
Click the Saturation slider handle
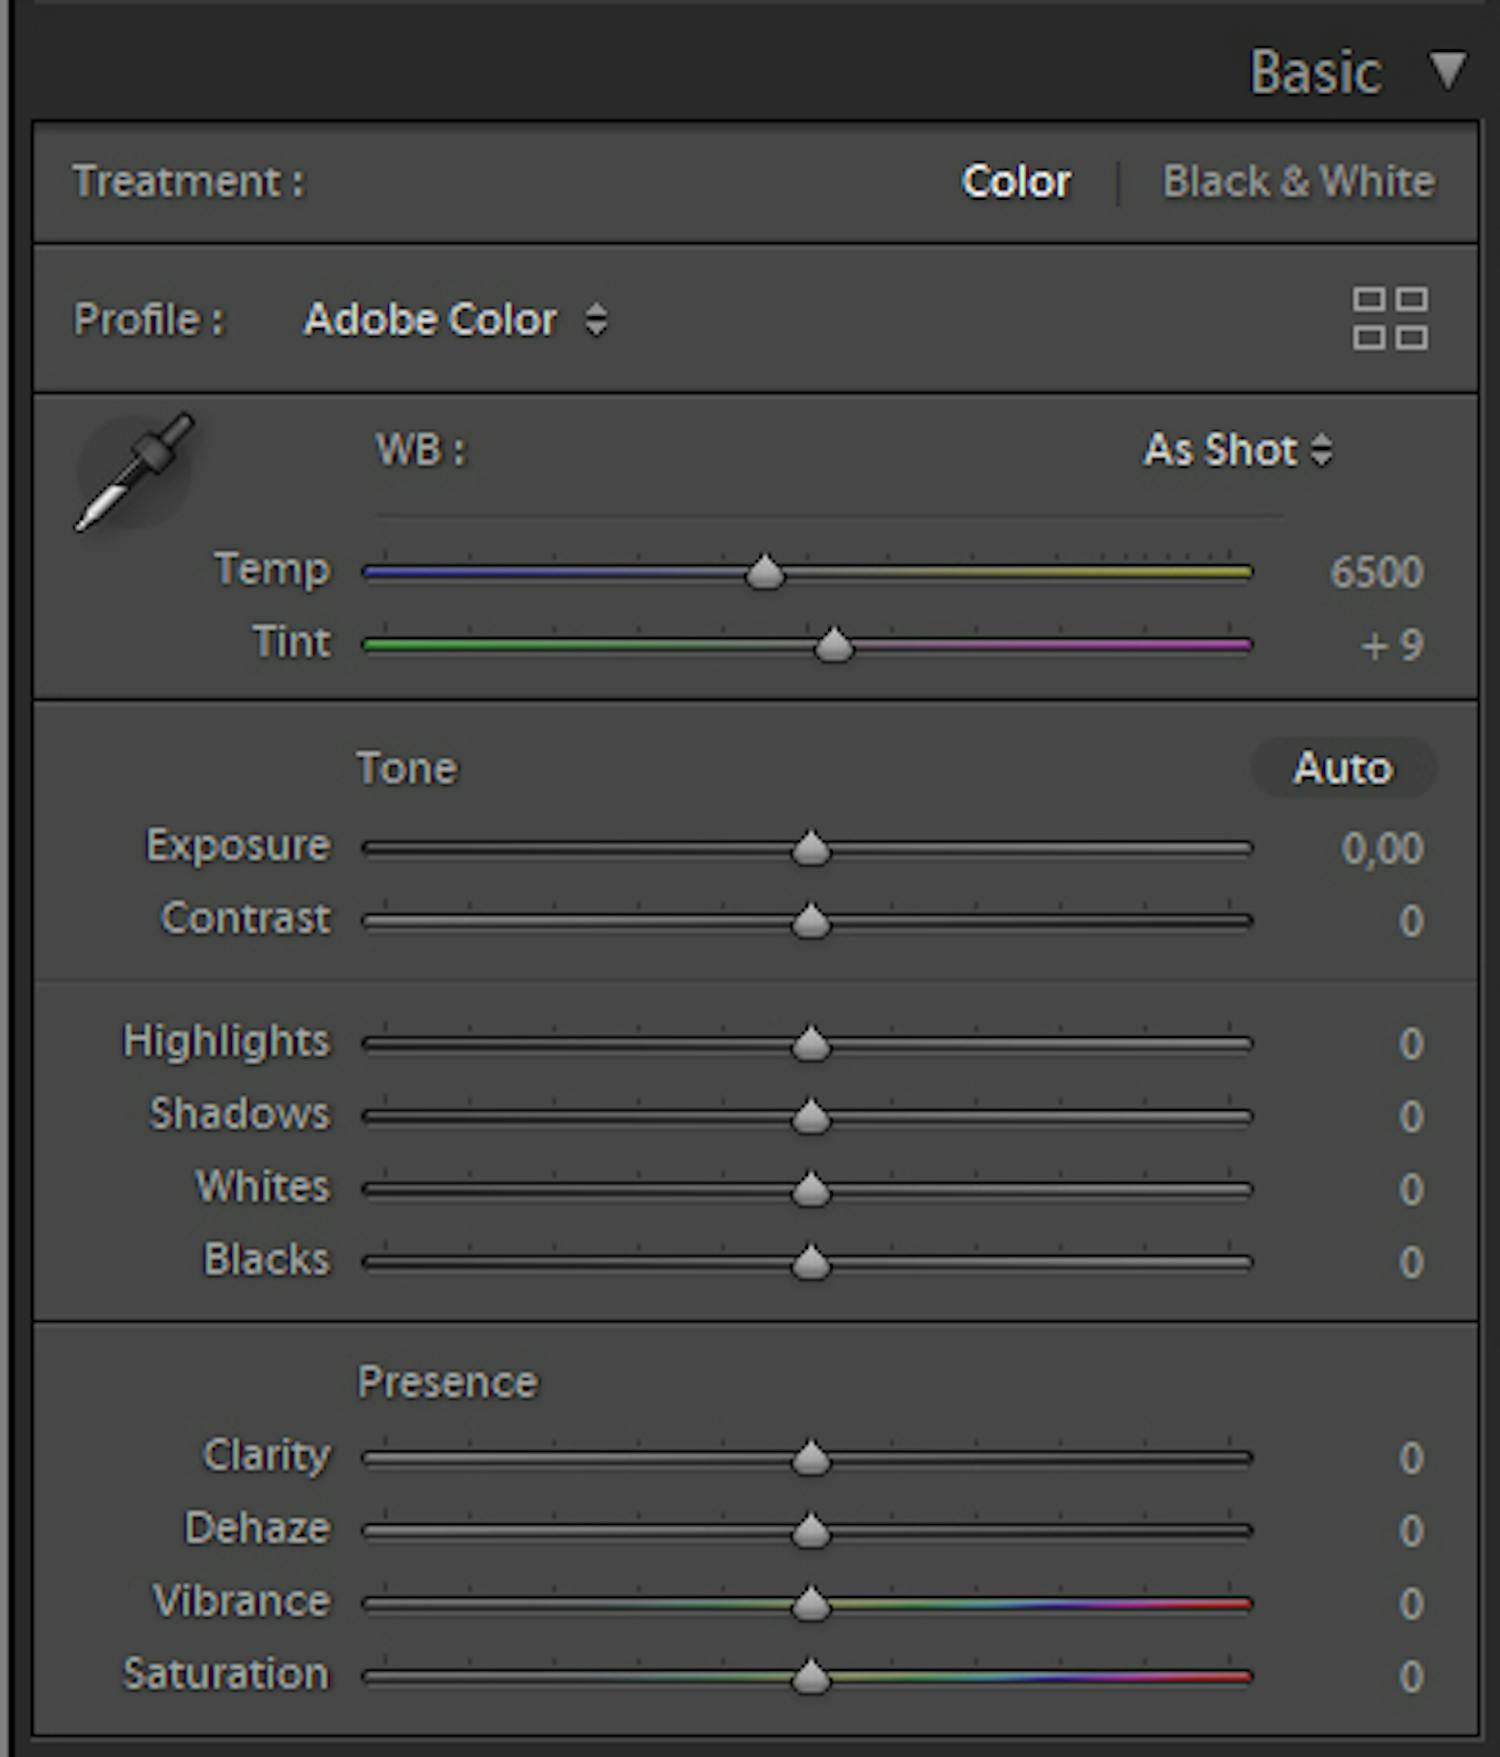click(x=811, y=1677)
